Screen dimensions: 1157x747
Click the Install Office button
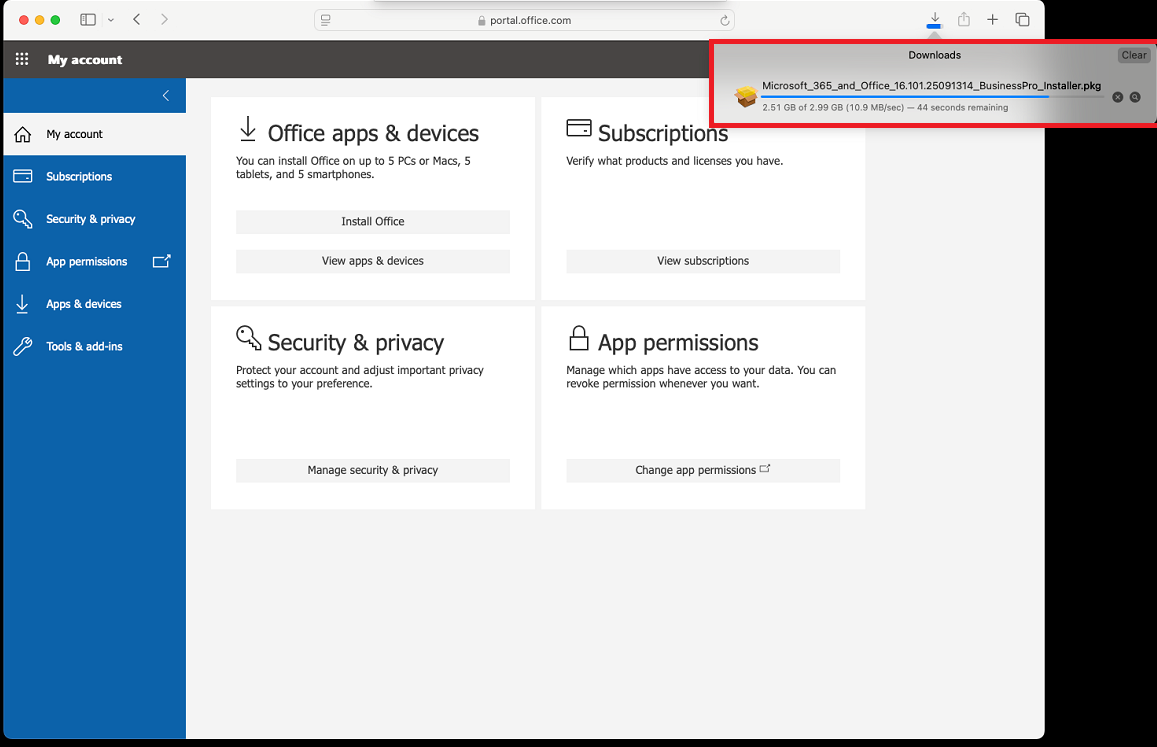373,222
